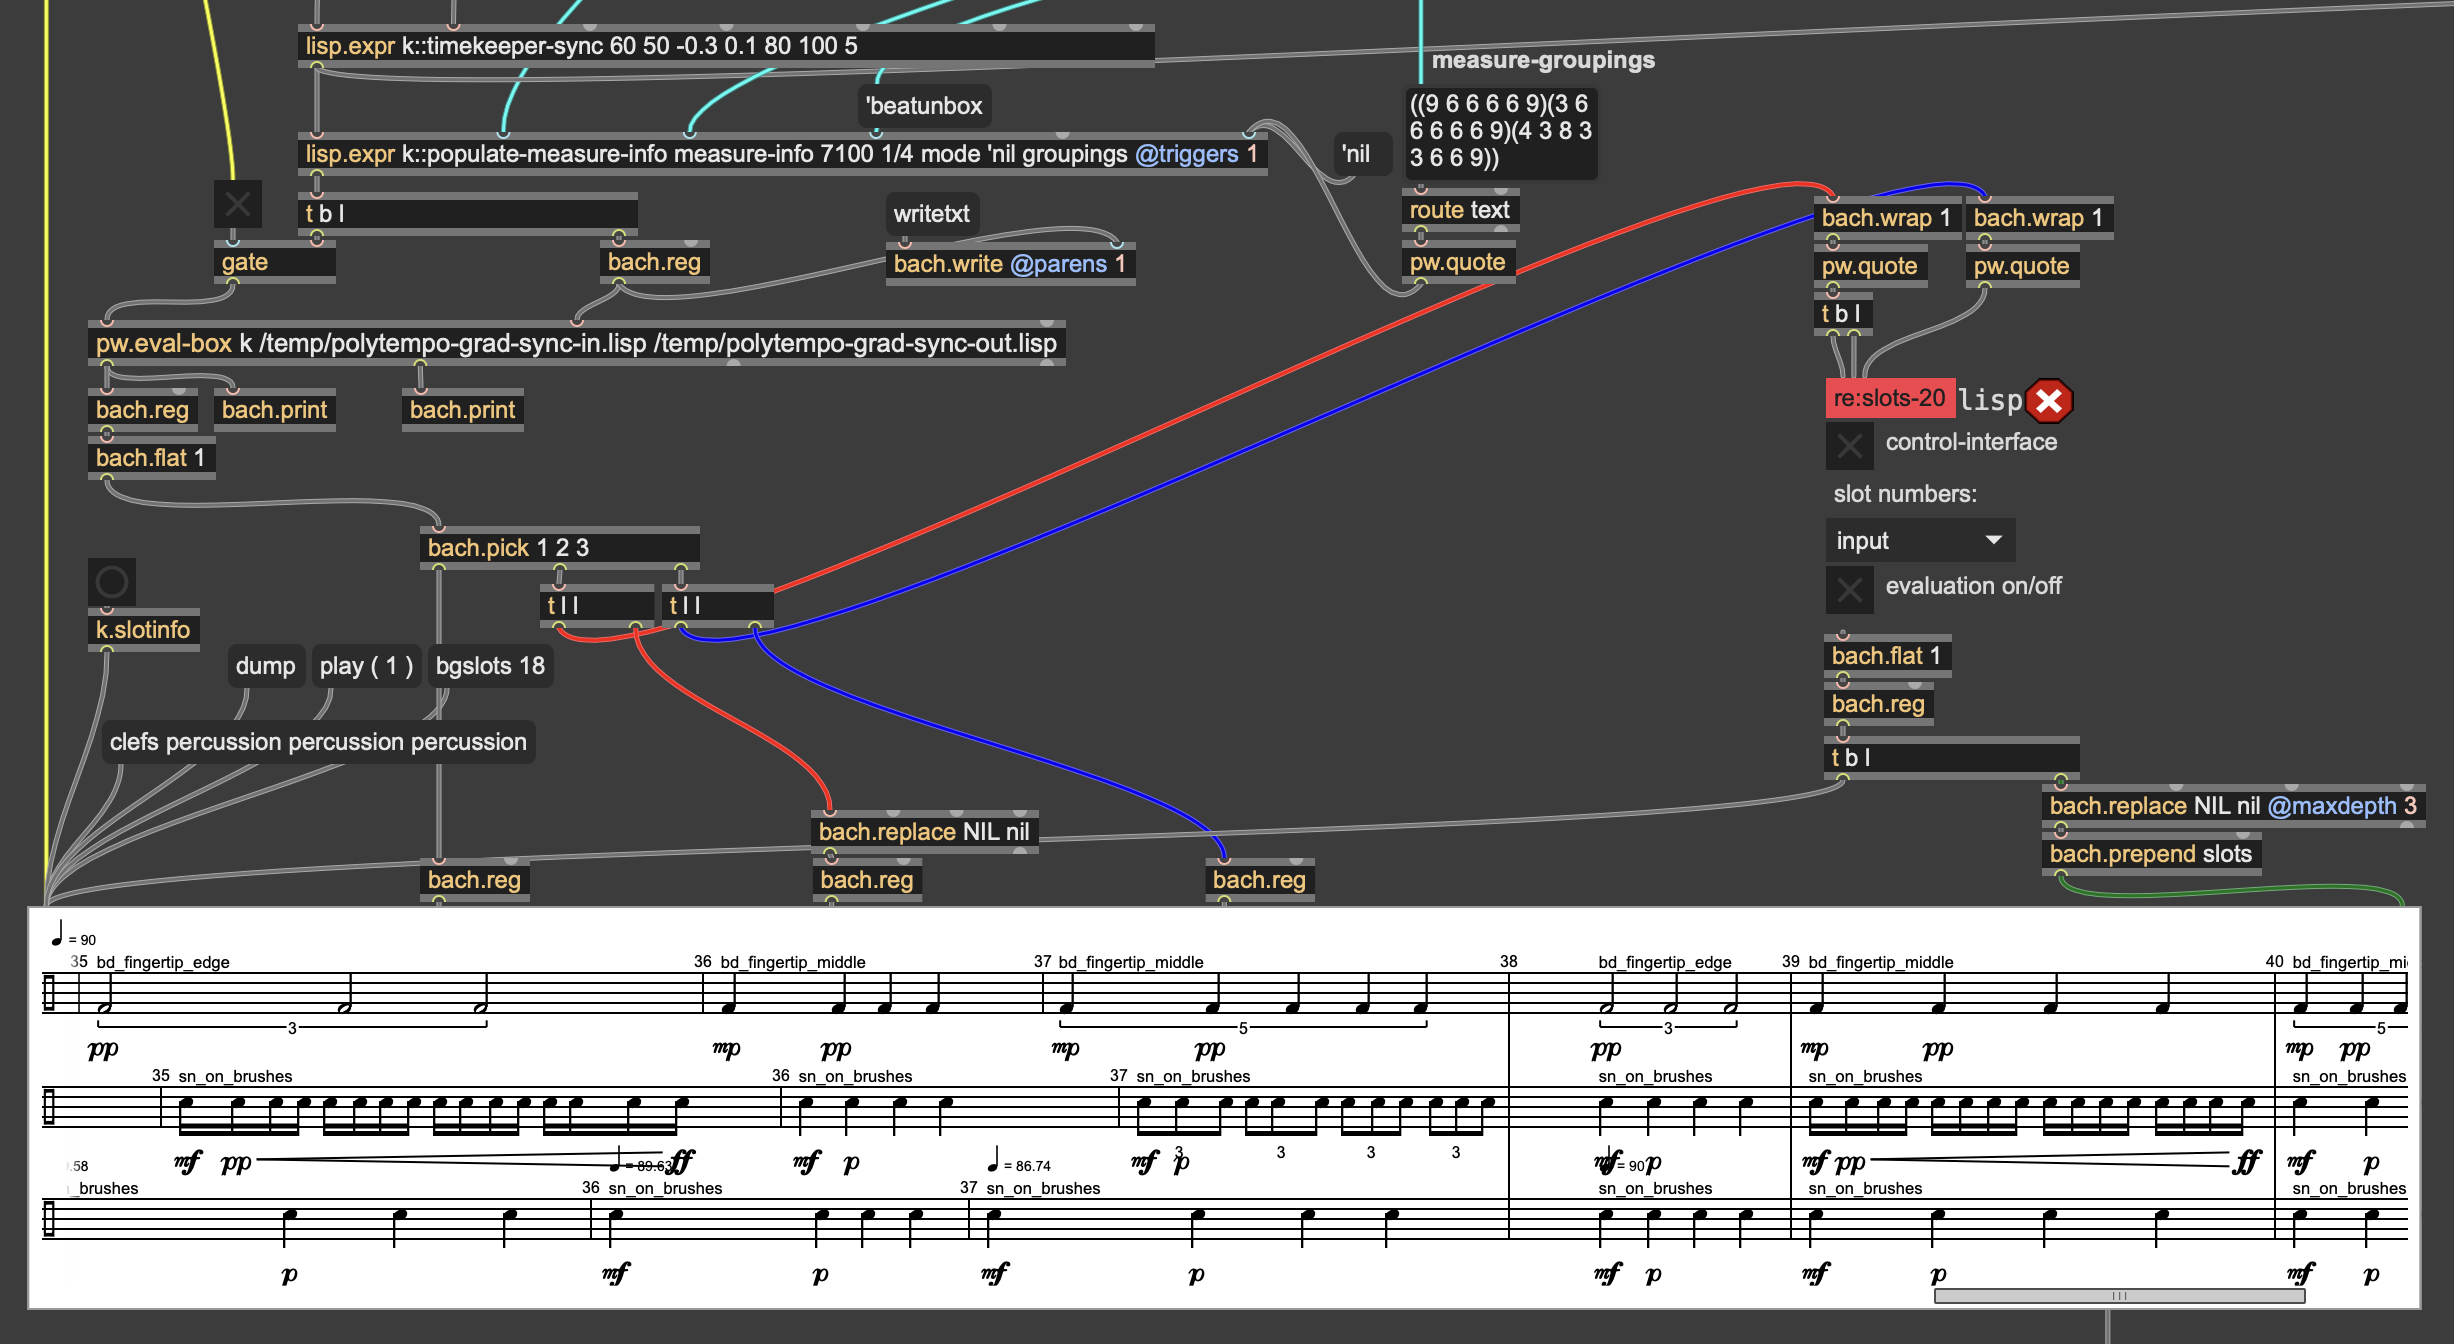Toggle the X box above the gate object

237,205
